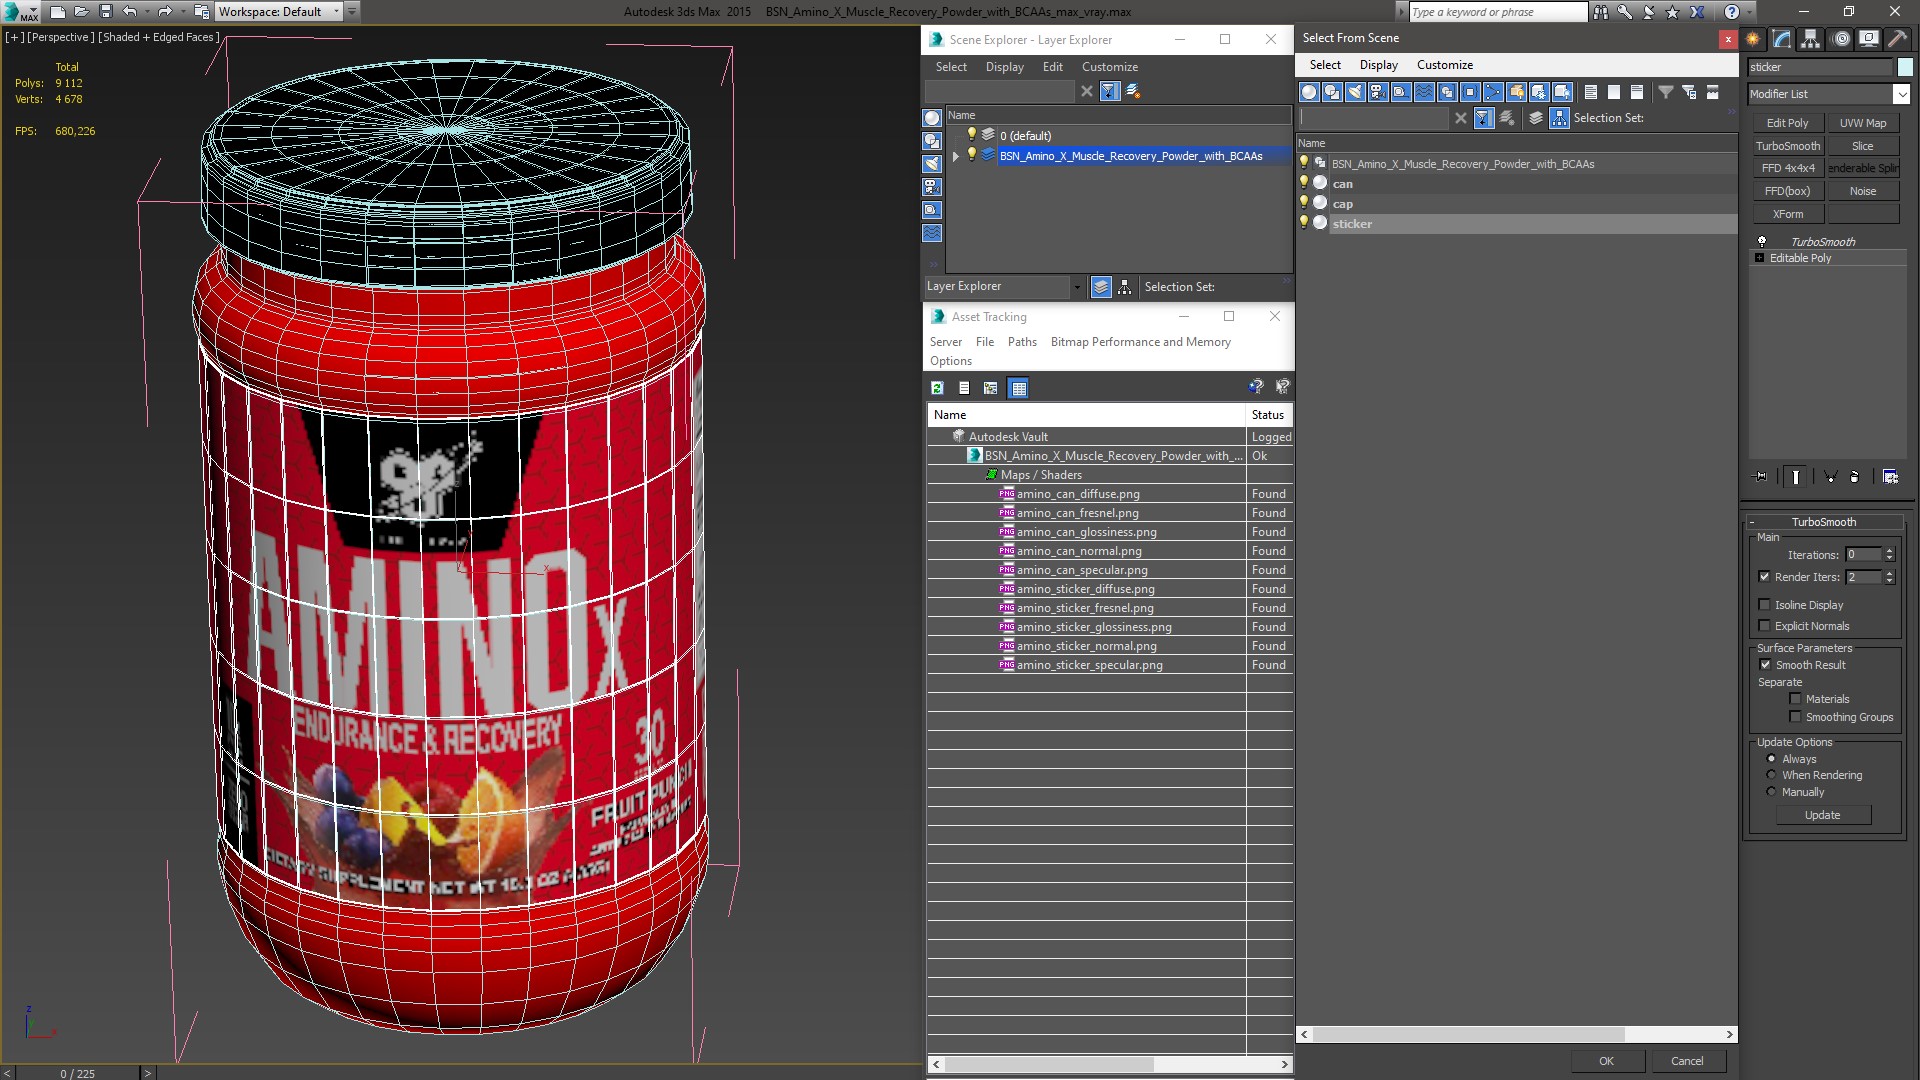The image size is (1920, 1080).
Task: Click the Undo arrow in the top toolbar
Action: (x=130, y=12)
